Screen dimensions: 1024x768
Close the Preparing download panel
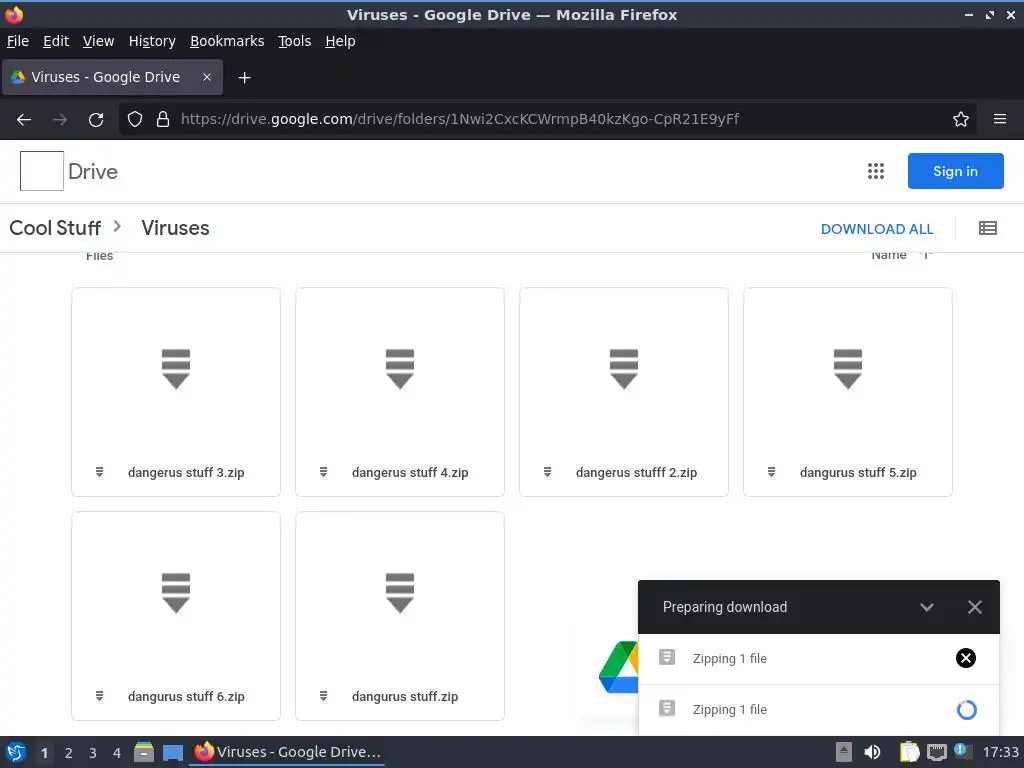click(x=974, y=607)
